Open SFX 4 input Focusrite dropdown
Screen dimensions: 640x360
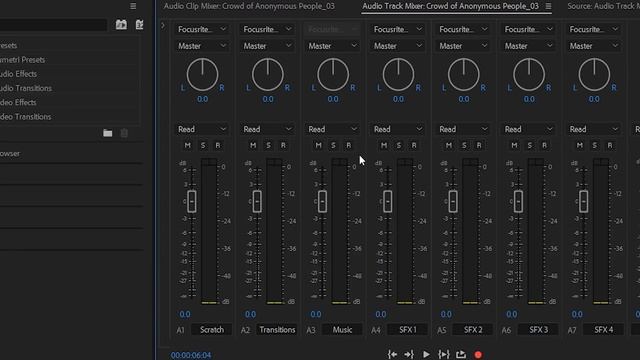click(x=593, y=29)
